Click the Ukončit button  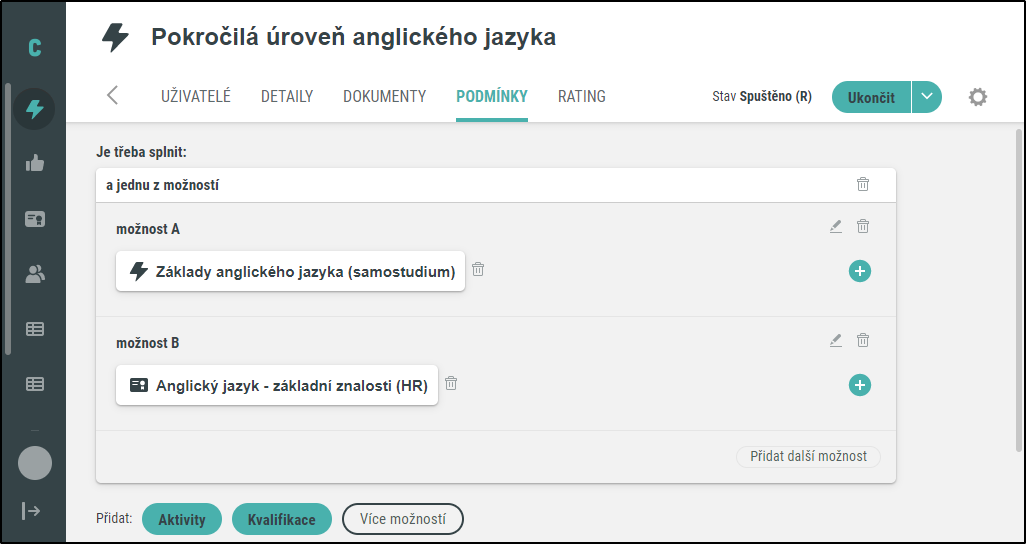click(871, 97)
